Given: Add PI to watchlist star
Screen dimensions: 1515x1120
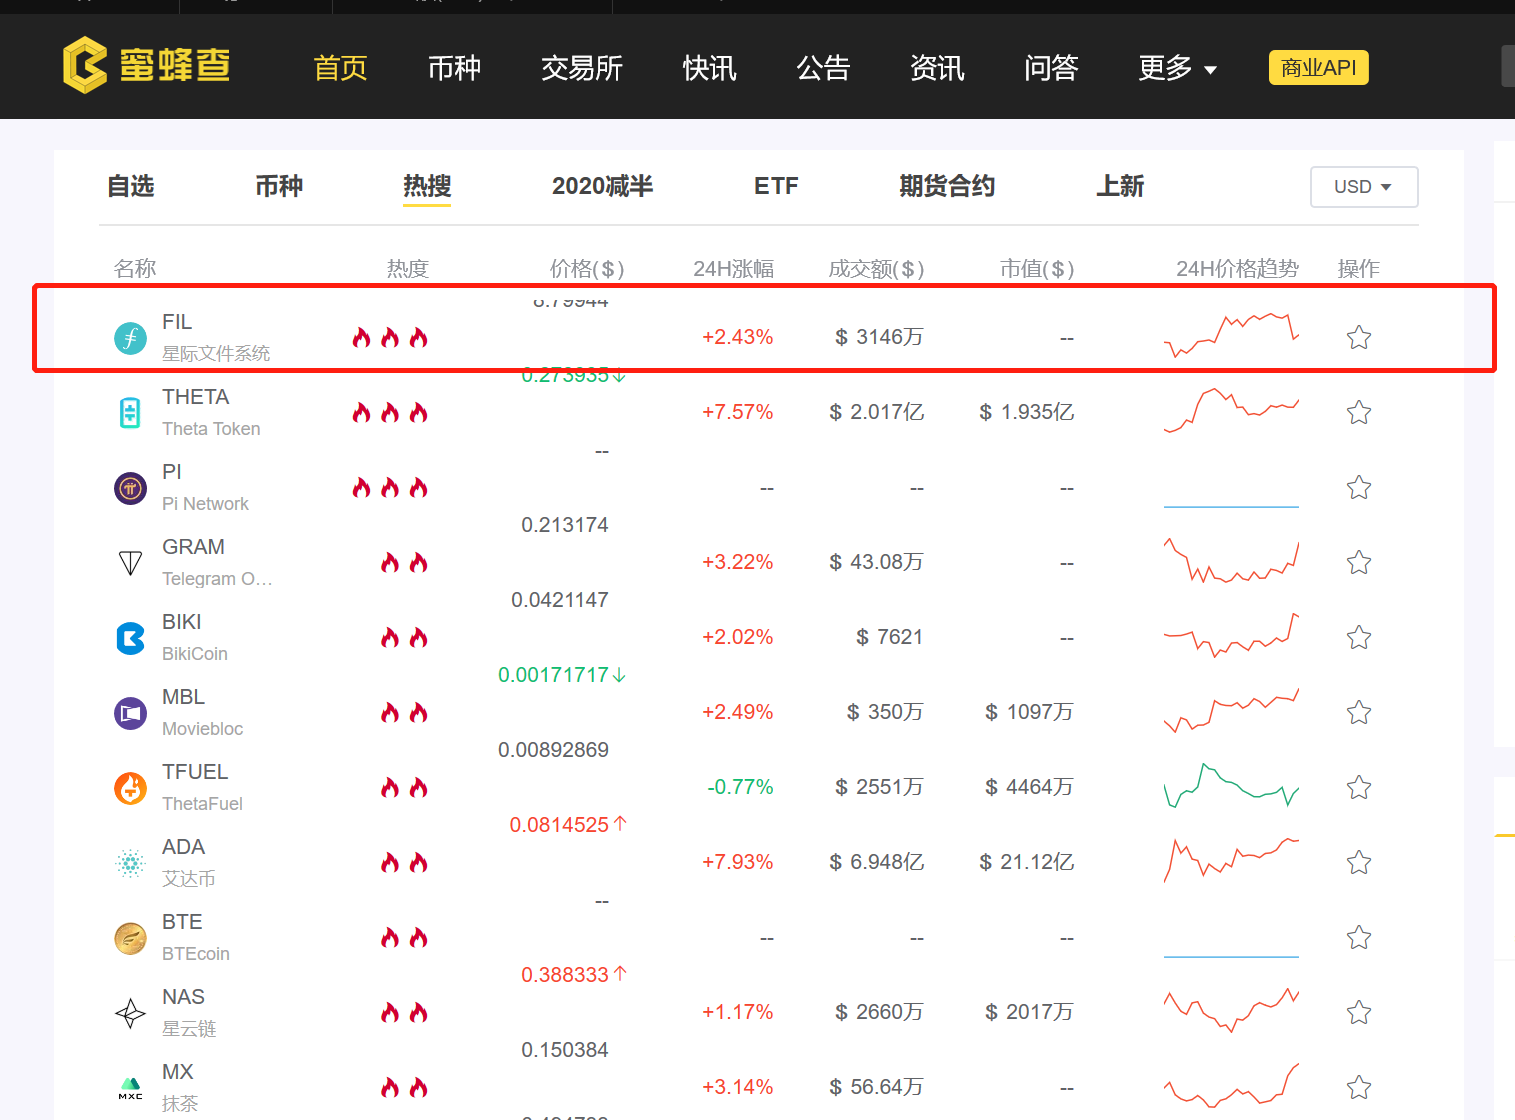Looking at the screenshot, I should click(1358, 487).
